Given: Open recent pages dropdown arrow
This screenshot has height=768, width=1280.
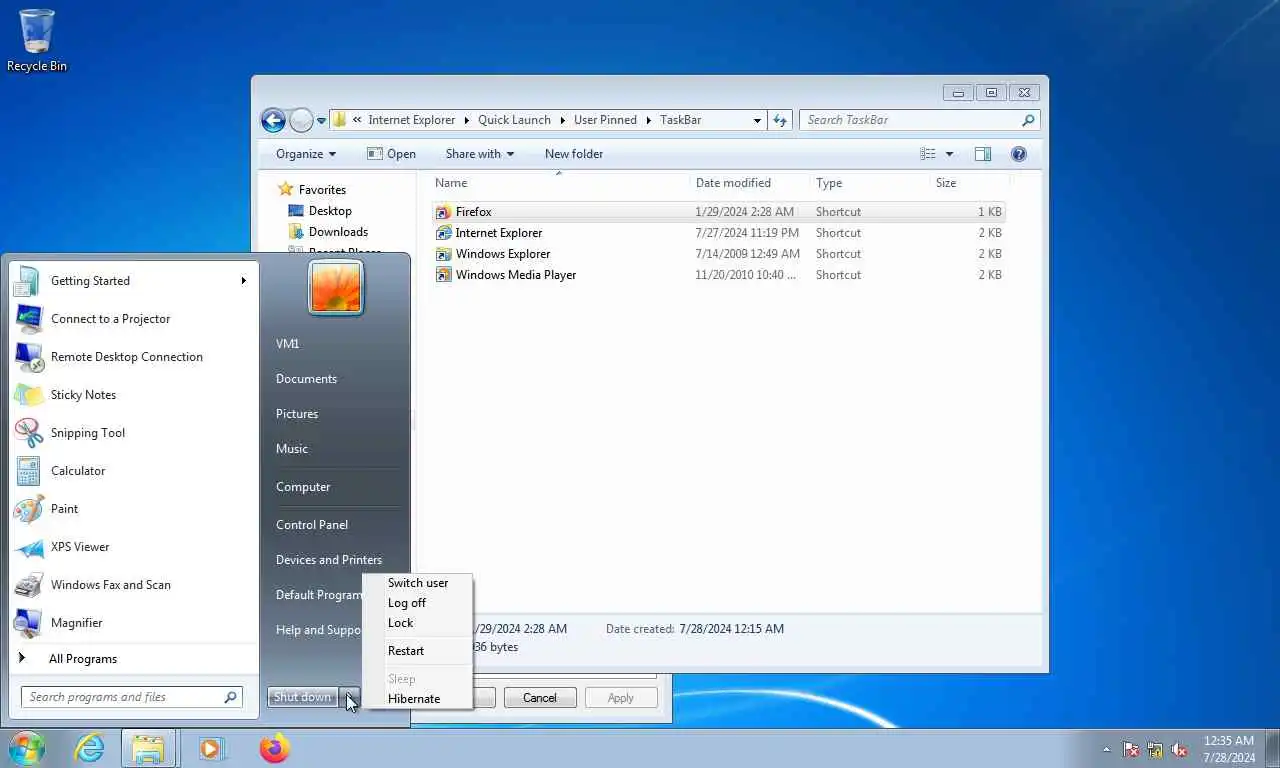Looking at the screenshot, I should point(321,120).
